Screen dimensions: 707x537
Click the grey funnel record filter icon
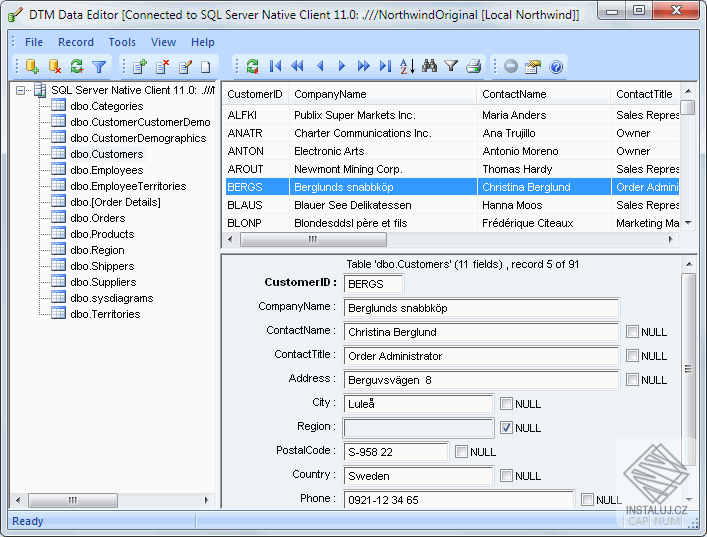pos(451,66)
